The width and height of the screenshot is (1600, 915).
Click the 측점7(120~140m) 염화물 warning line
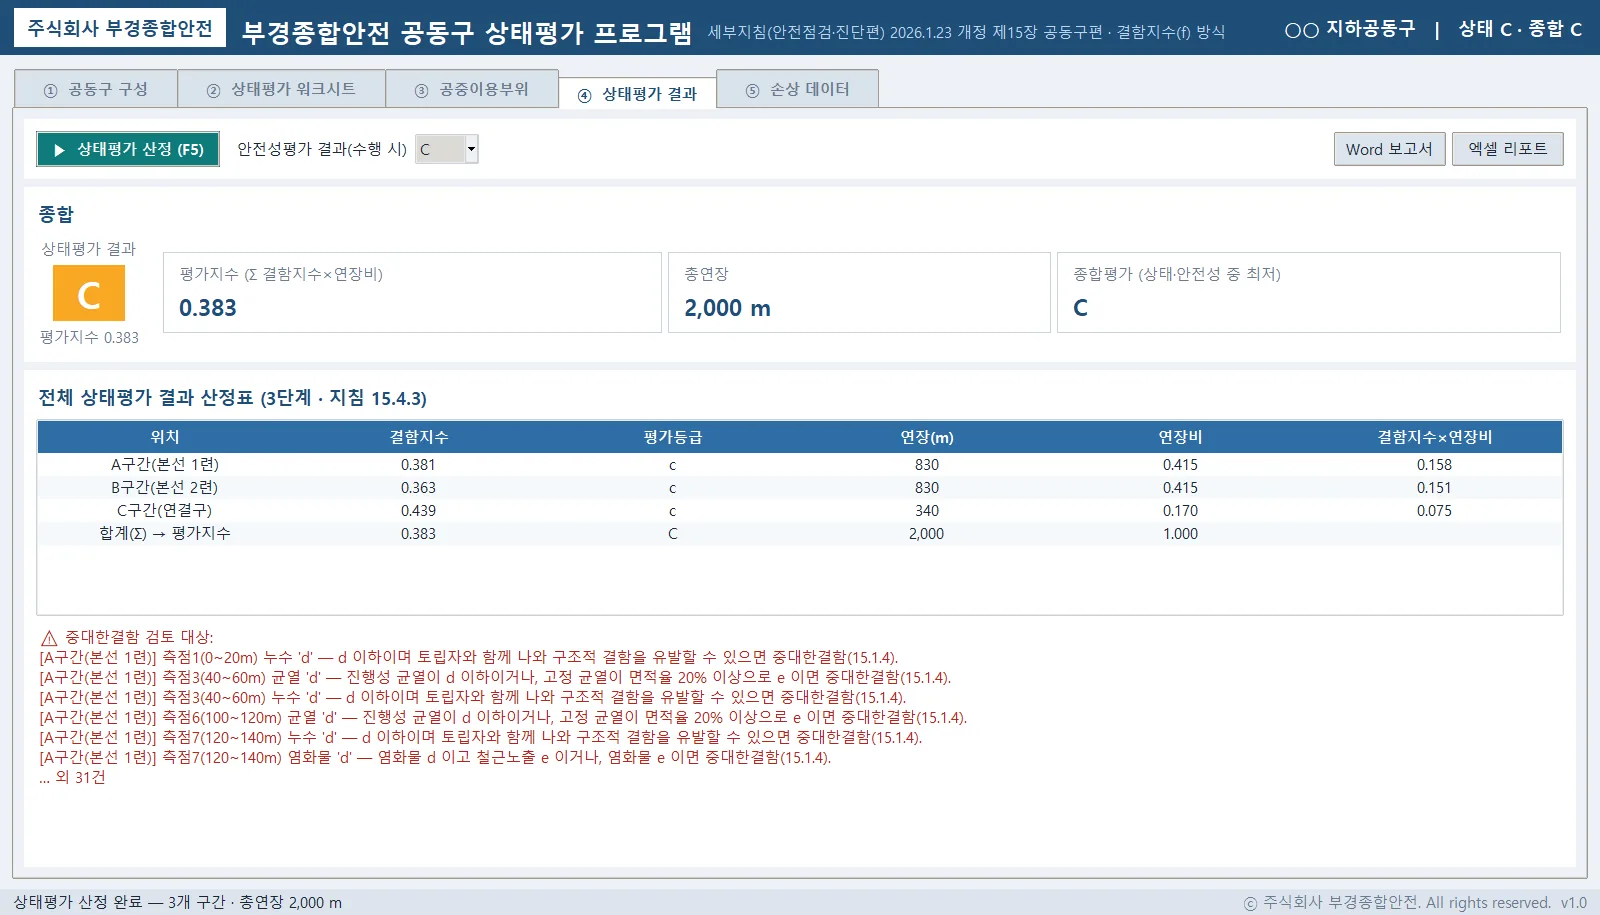point(435,757)
